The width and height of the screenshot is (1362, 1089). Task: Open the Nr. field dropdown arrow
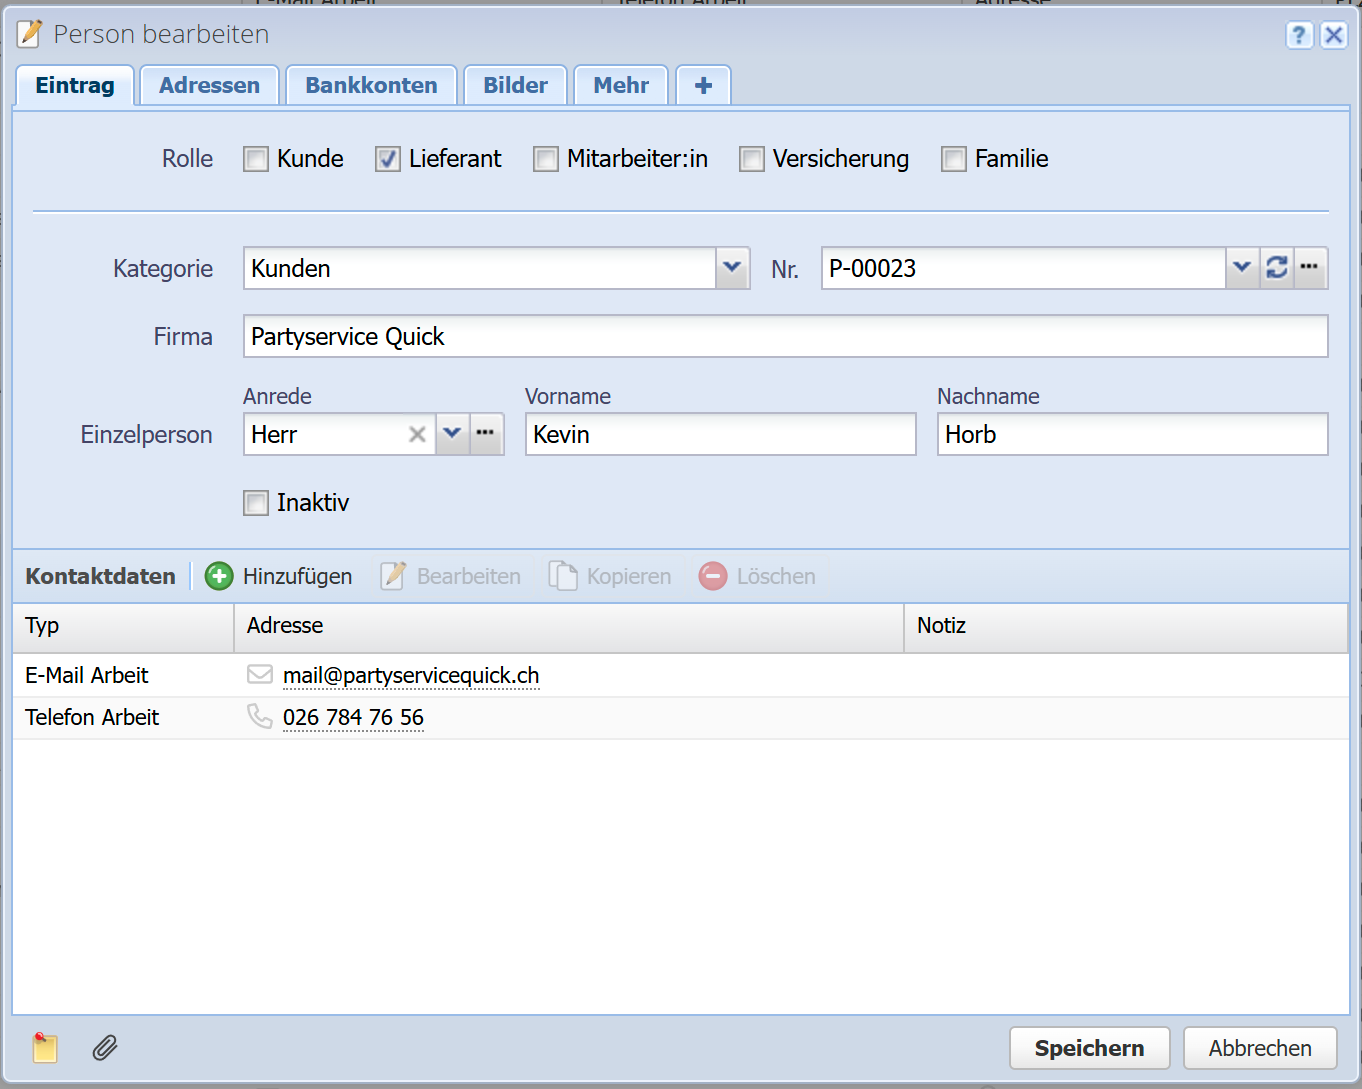(1241, 268)
